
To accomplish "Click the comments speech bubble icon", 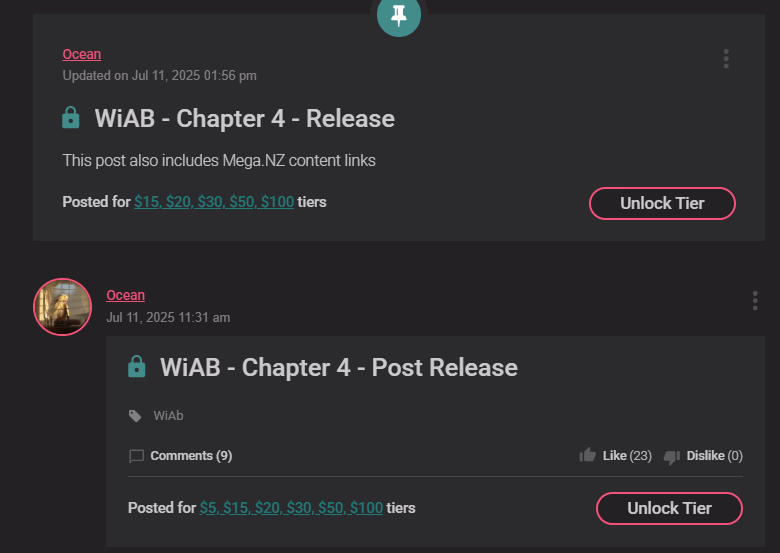I will pyautogui.click(x=136, y=456).
